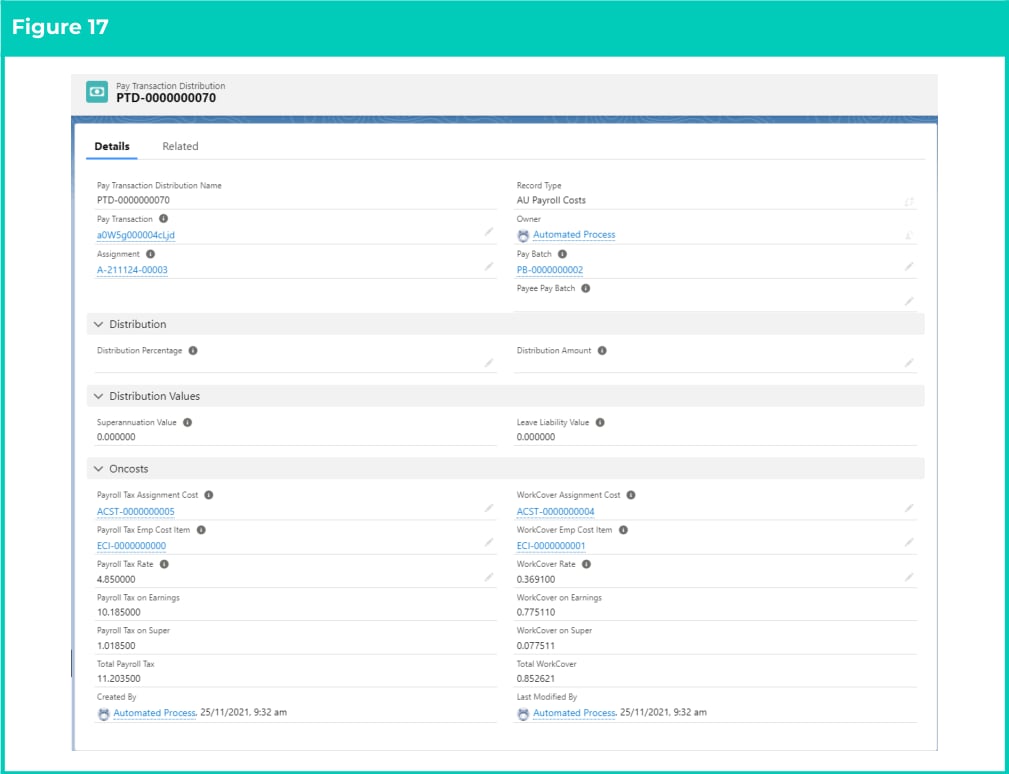1009x774 pixels.
Task: Open Assignment link A-211124-00003
Action: pyautogui.click(x=132, y=270)
